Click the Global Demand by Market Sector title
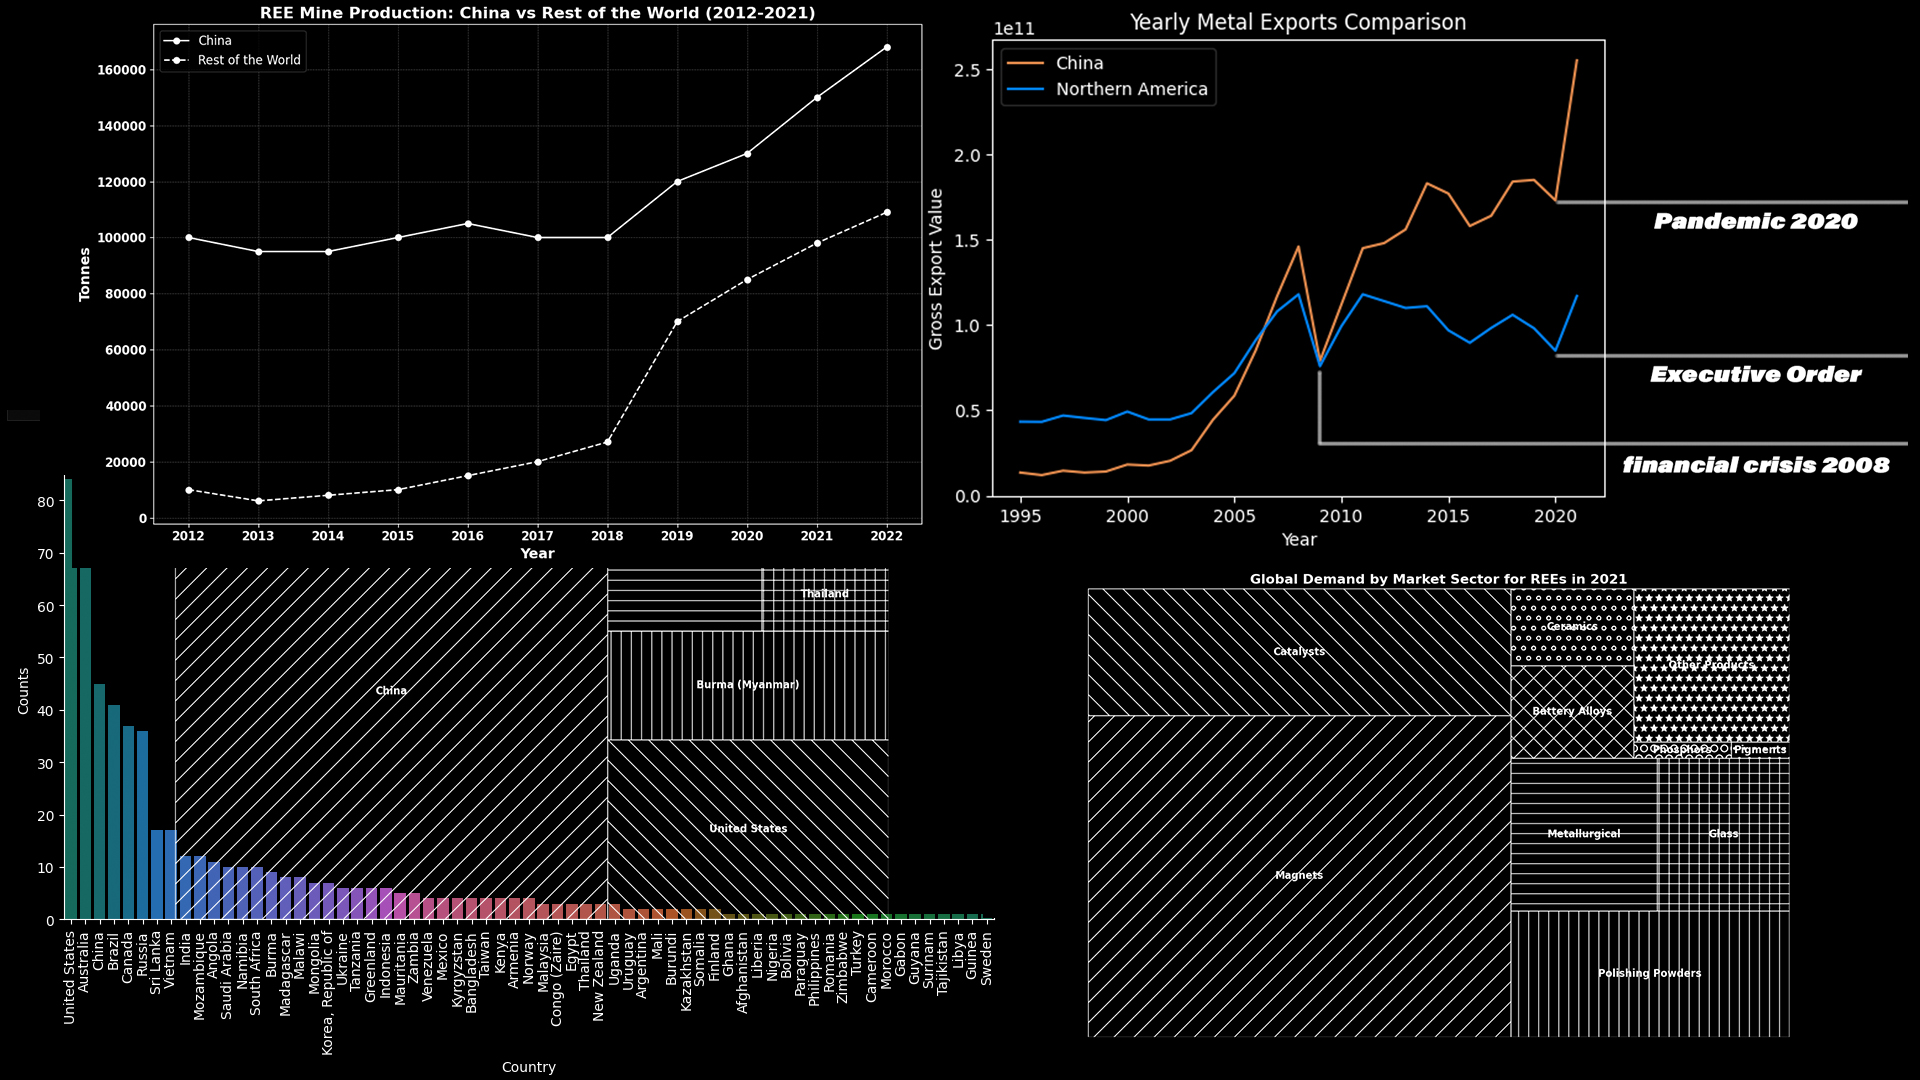 (x=1438, y=579)
